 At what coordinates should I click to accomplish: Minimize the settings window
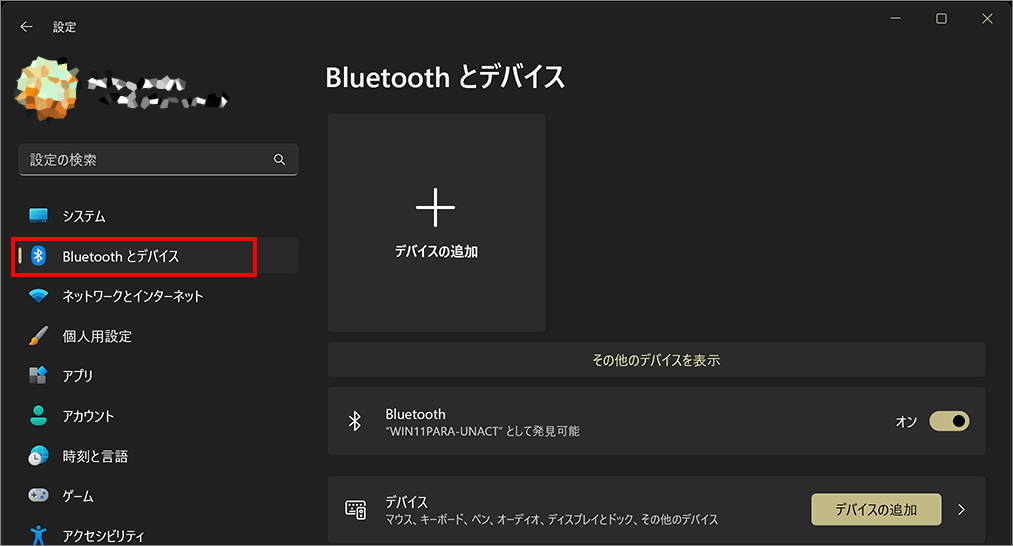click(895, 19)
